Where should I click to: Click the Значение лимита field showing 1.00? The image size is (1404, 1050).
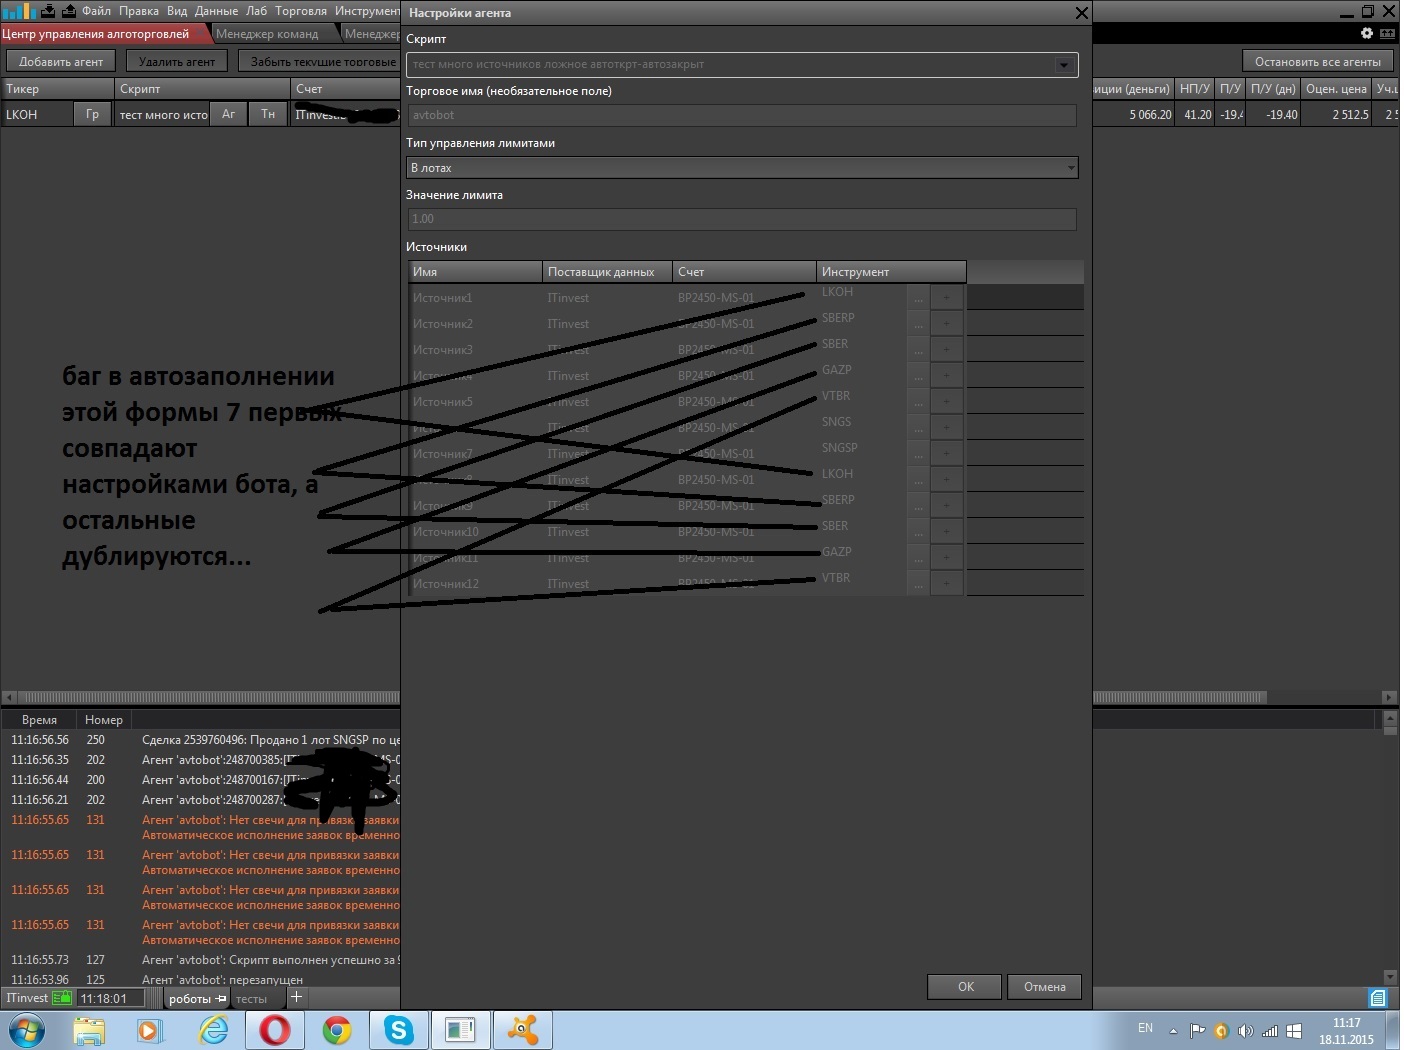[742, 219]
